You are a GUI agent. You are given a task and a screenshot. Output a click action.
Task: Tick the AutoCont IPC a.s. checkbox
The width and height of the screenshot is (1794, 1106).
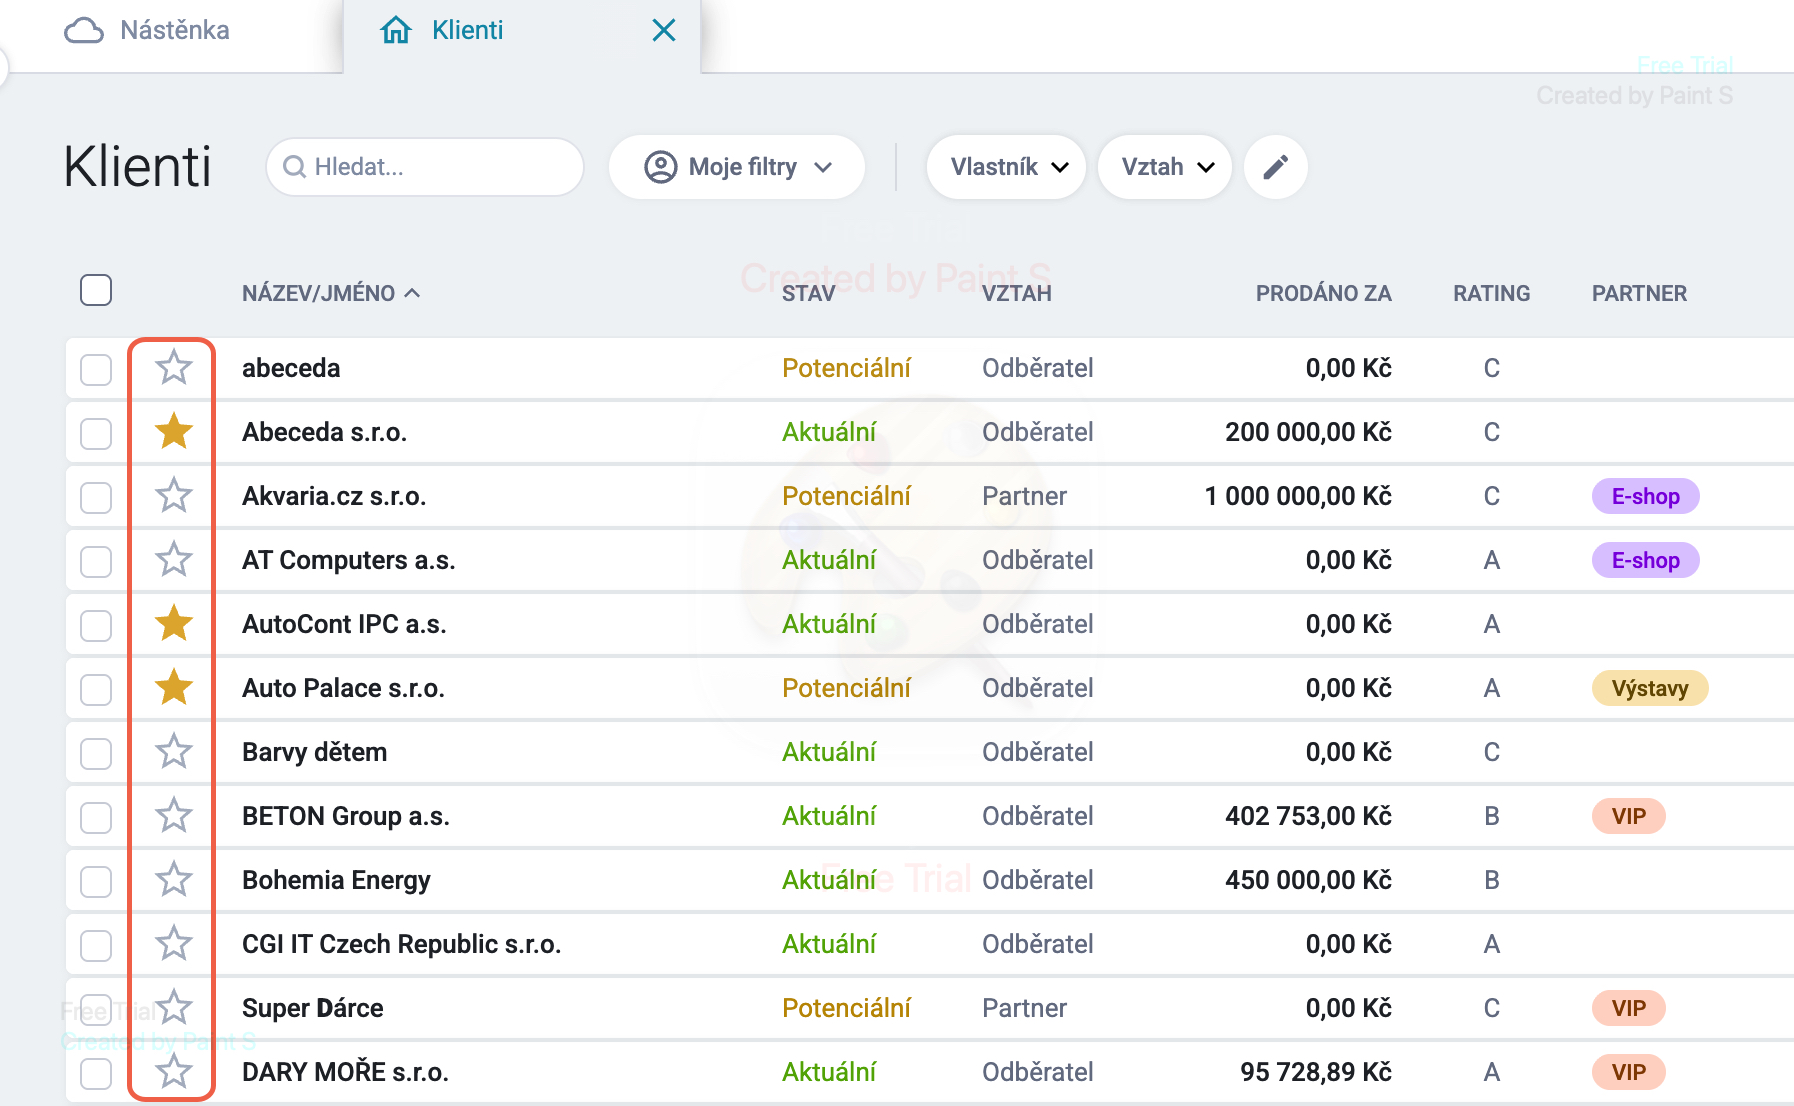[96, 625]
